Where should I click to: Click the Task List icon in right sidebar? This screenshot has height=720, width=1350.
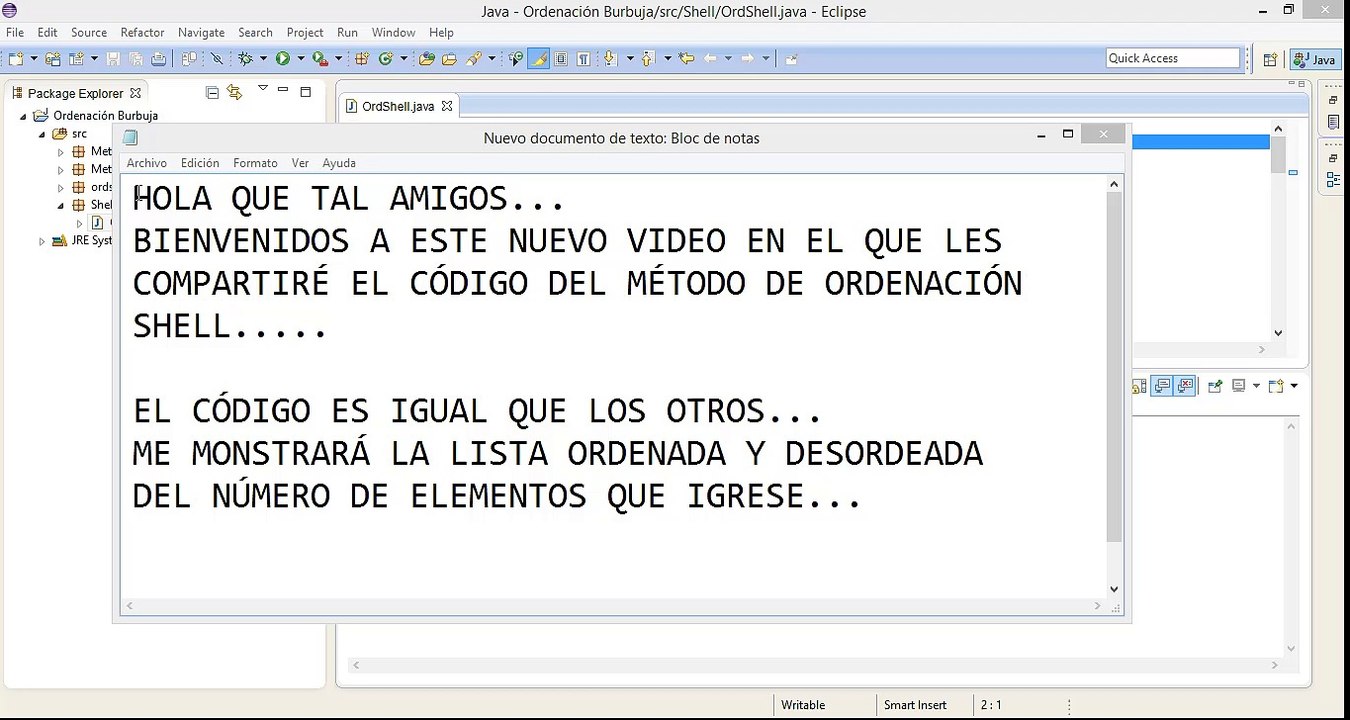(x=1333, y=122)
